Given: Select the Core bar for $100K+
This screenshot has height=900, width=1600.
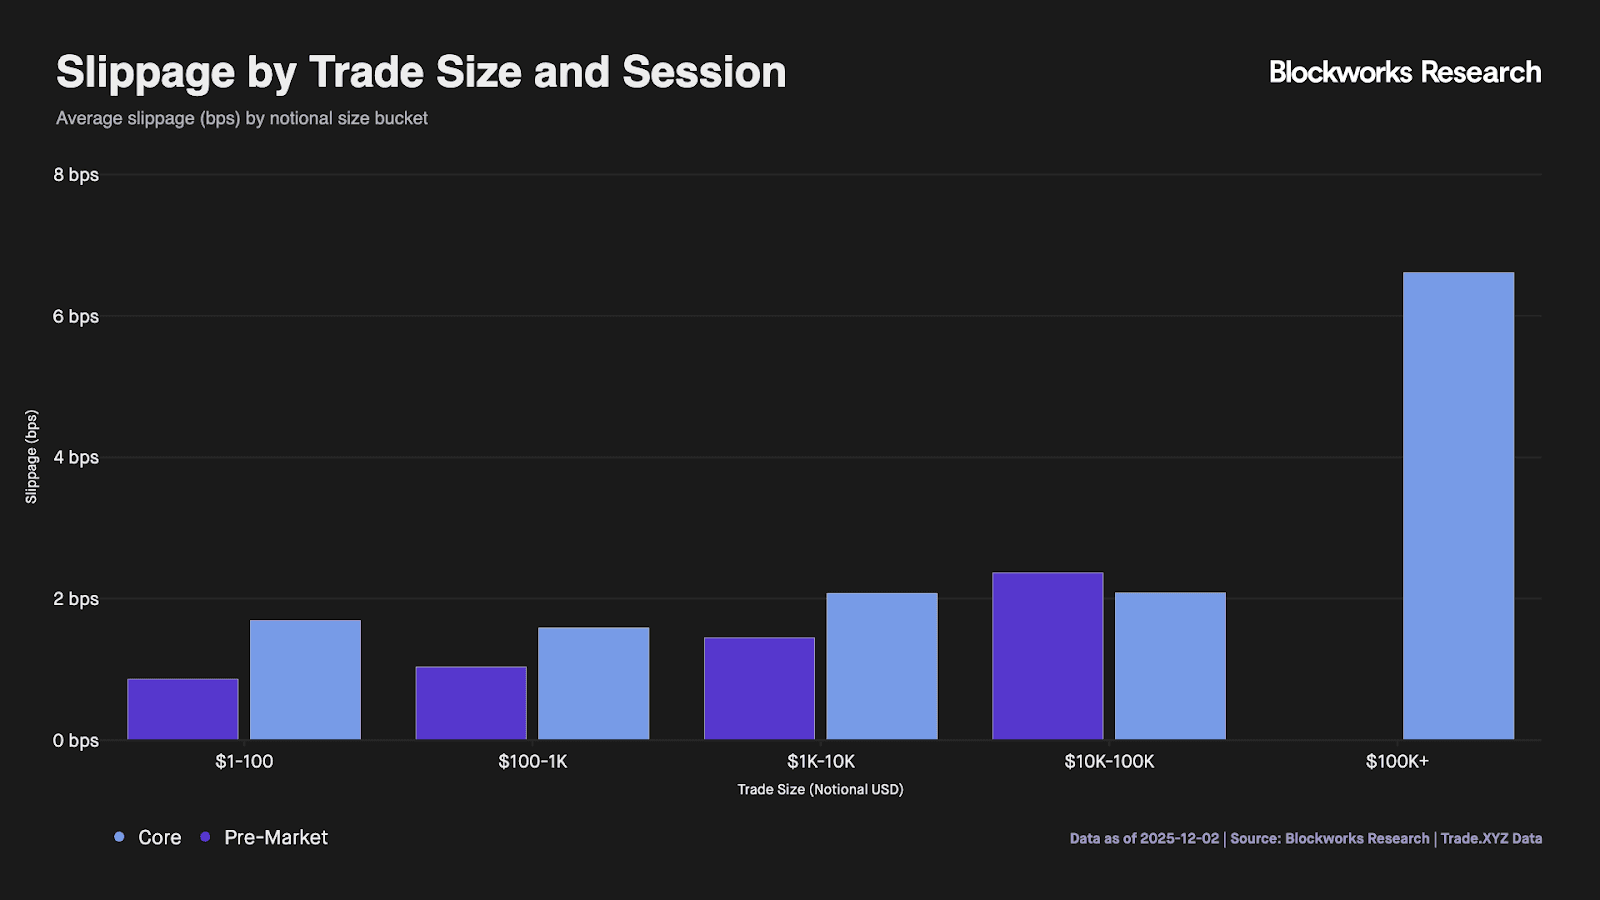Looking at the screenshot, I should click(x=1458, y=506).
